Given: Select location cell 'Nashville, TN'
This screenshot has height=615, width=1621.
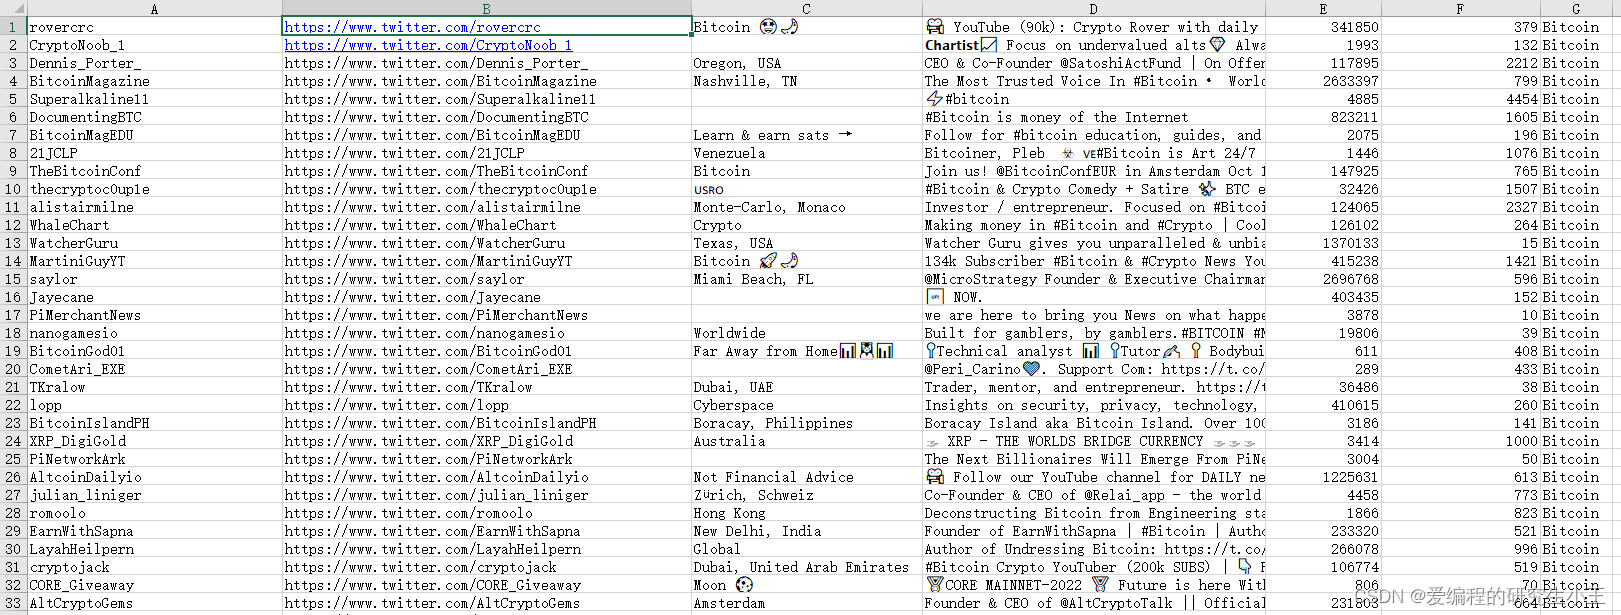Looking at the screenshot, I should (806, 81).
